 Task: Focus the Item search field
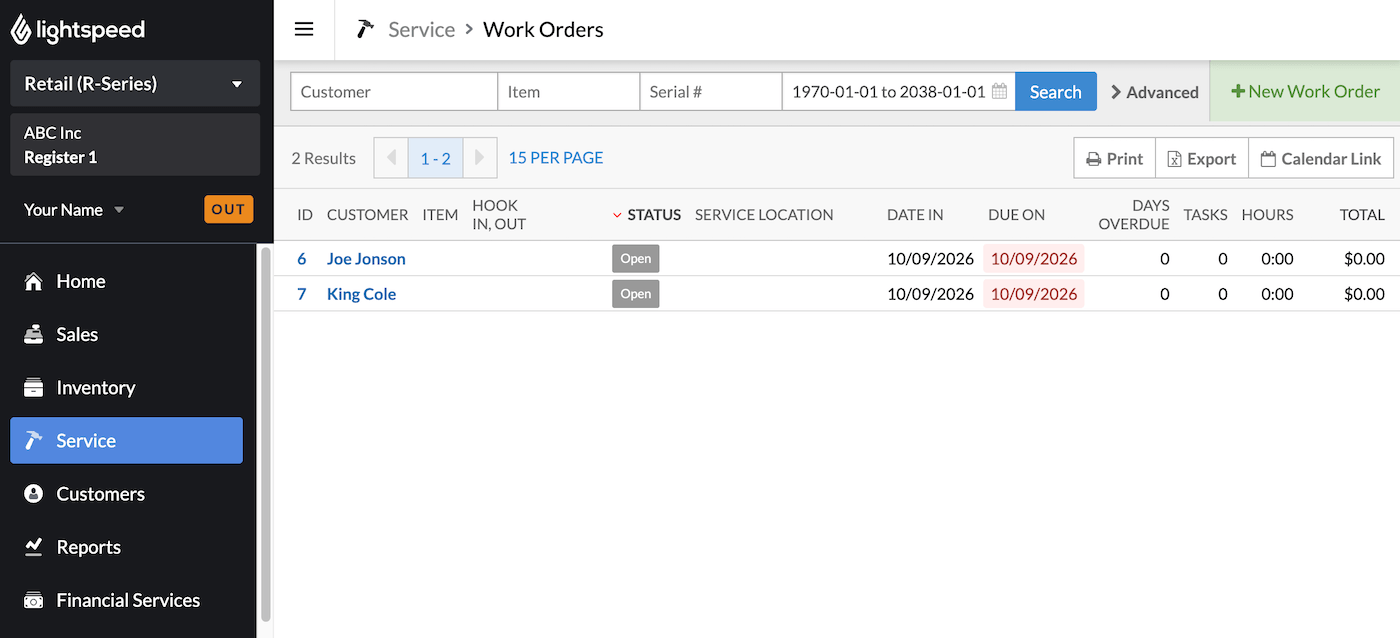click(569, 91)
